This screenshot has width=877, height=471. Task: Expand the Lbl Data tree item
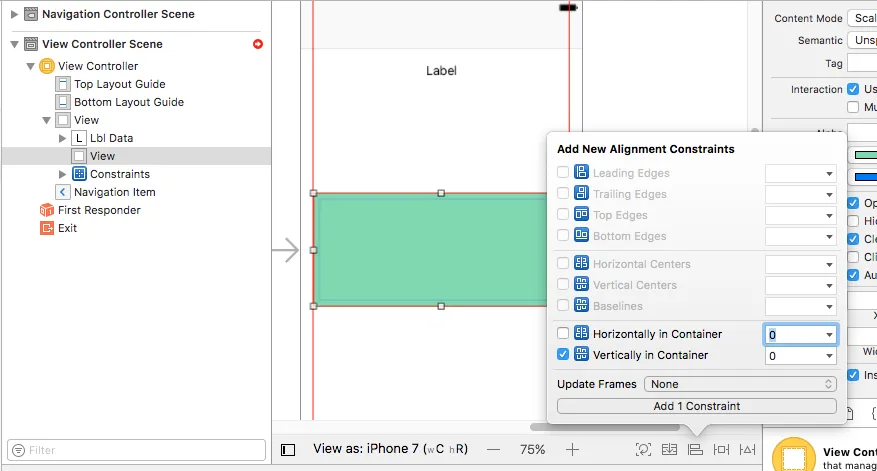63,138
